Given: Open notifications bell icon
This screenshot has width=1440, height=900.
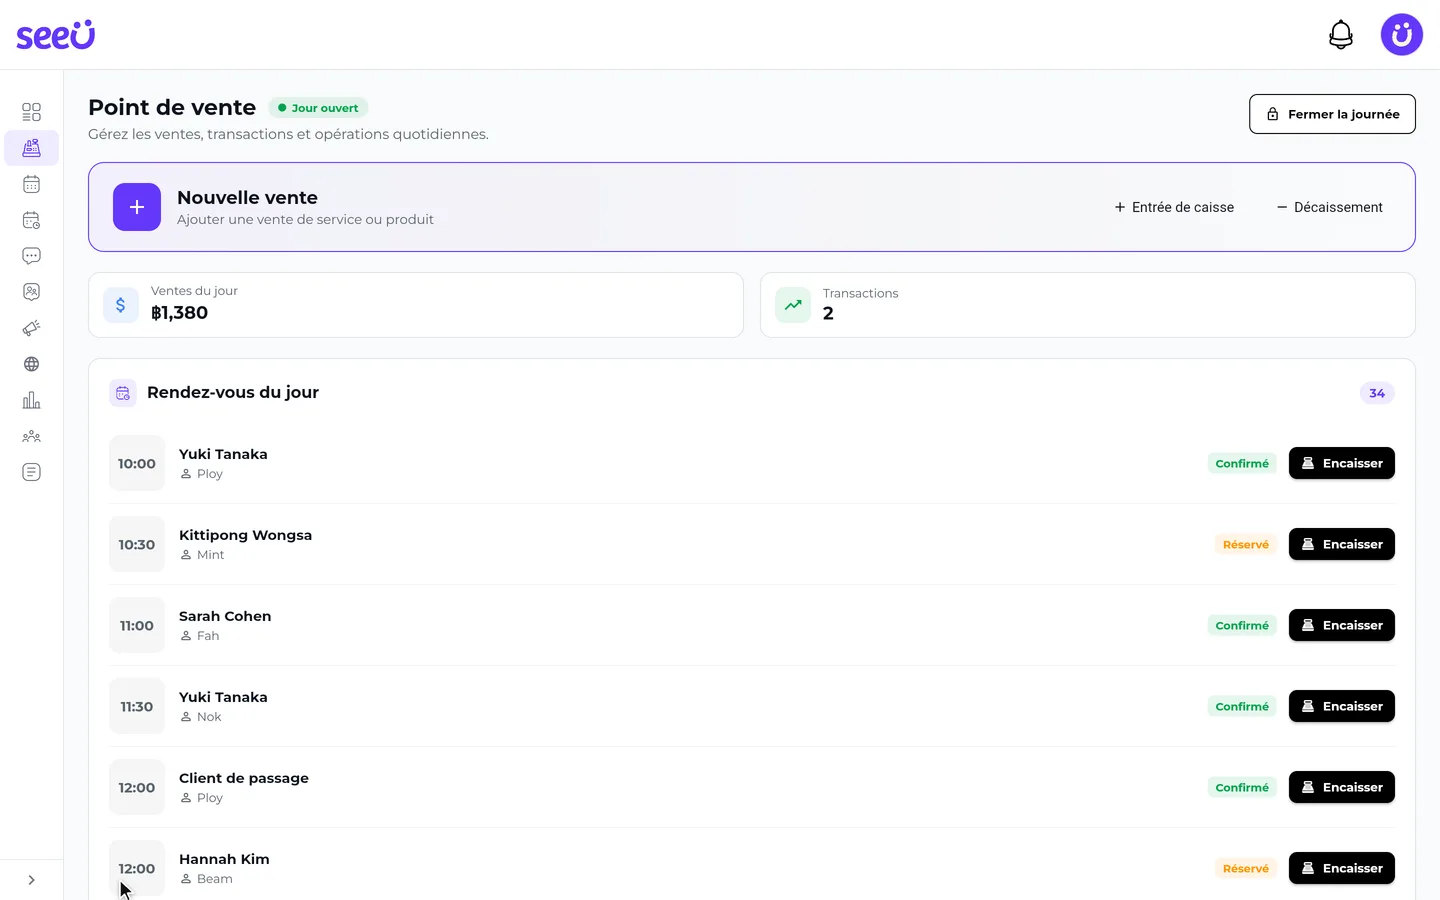Looking at the screenshot, I should [x=1341, y=35].
